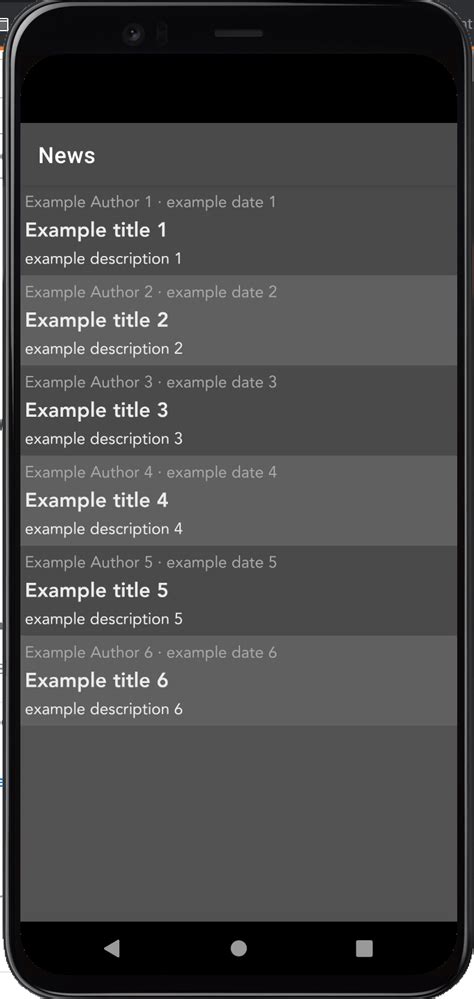Tap the Android home circle icon

[x=239, y=949]
